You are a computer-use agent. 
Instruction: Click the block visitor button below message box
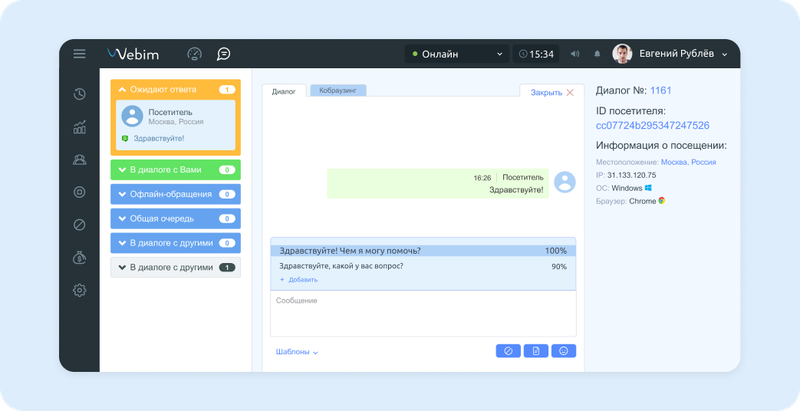pyautogui.click(x=508, y=351)
